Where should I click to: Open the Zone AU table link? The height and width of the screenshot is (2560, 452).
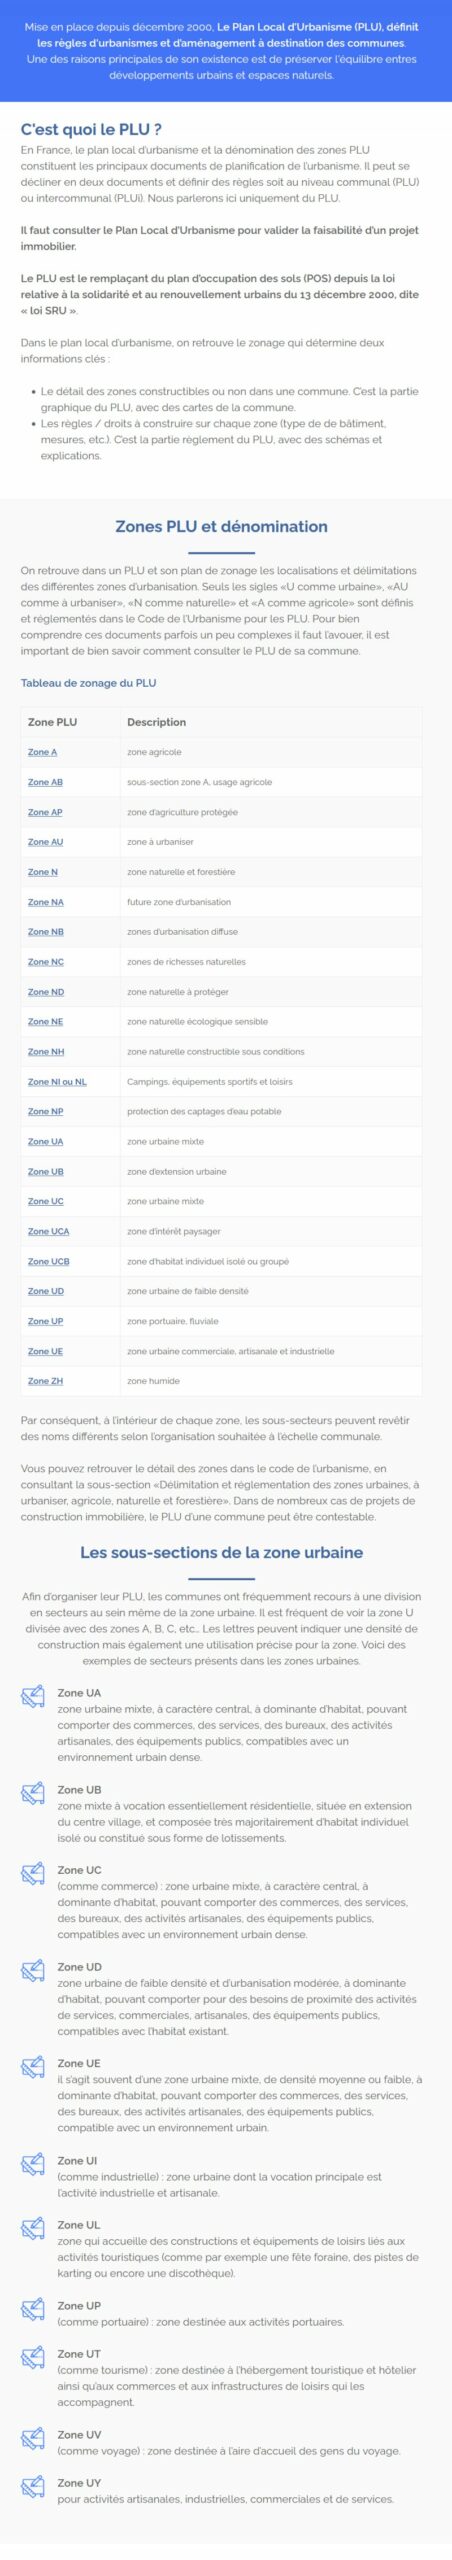coord(45,842)
